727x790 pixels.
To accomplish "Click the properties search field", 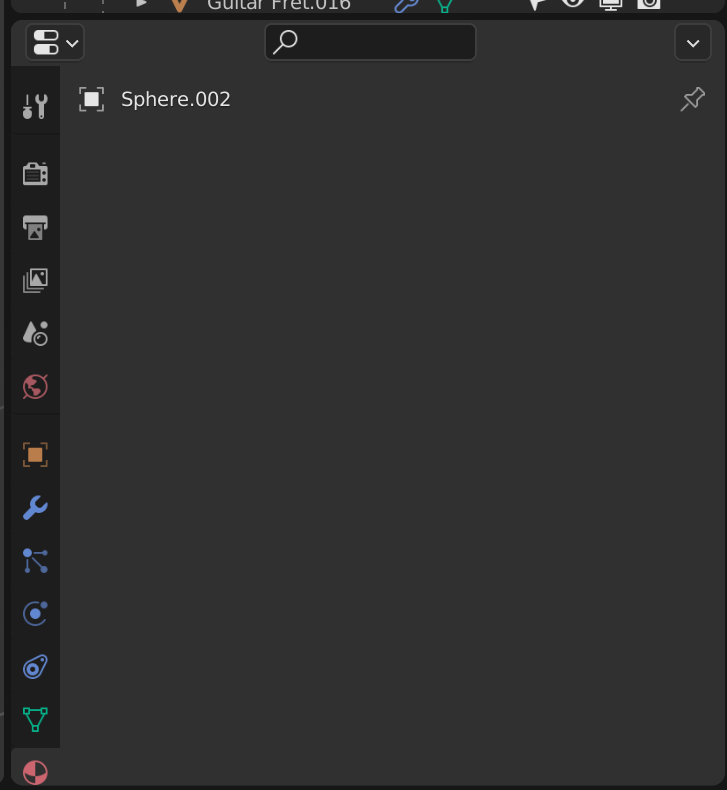I will (370, 42).
